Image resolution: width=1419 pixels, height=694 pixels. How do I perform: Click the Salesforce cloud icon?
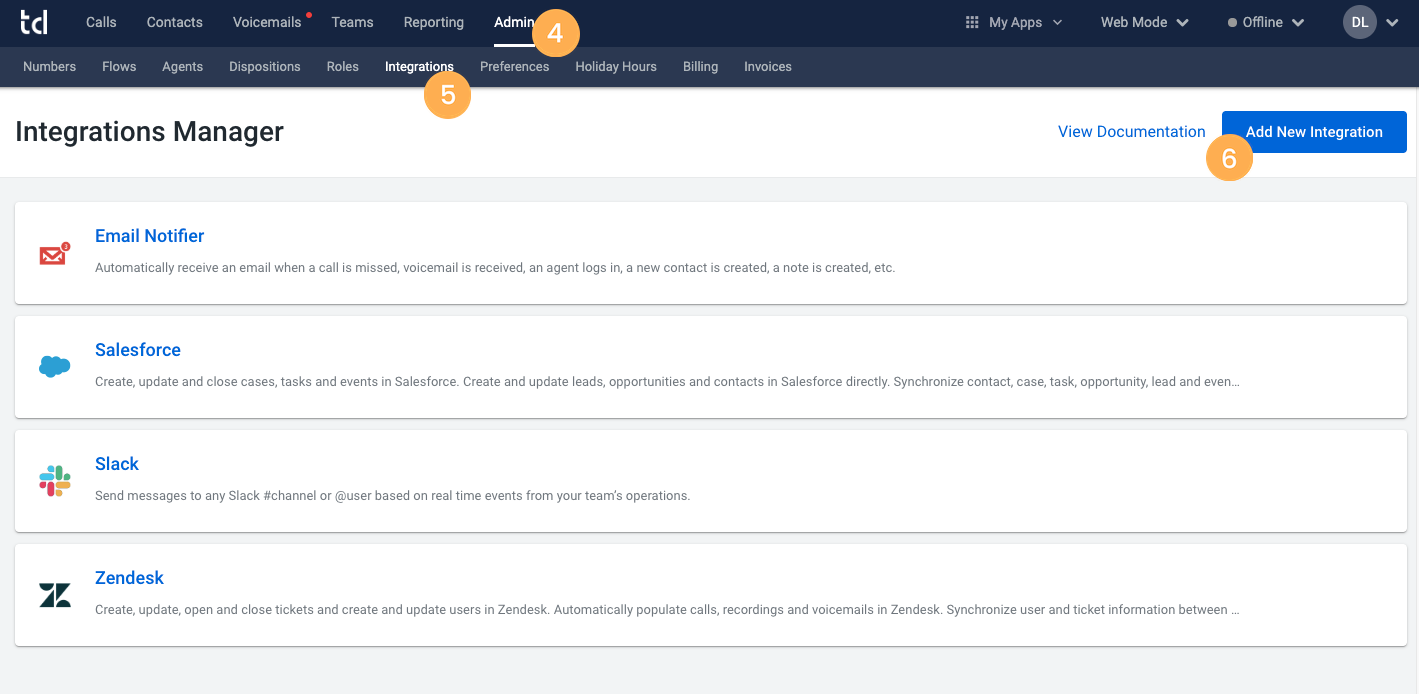coord(54,367)
